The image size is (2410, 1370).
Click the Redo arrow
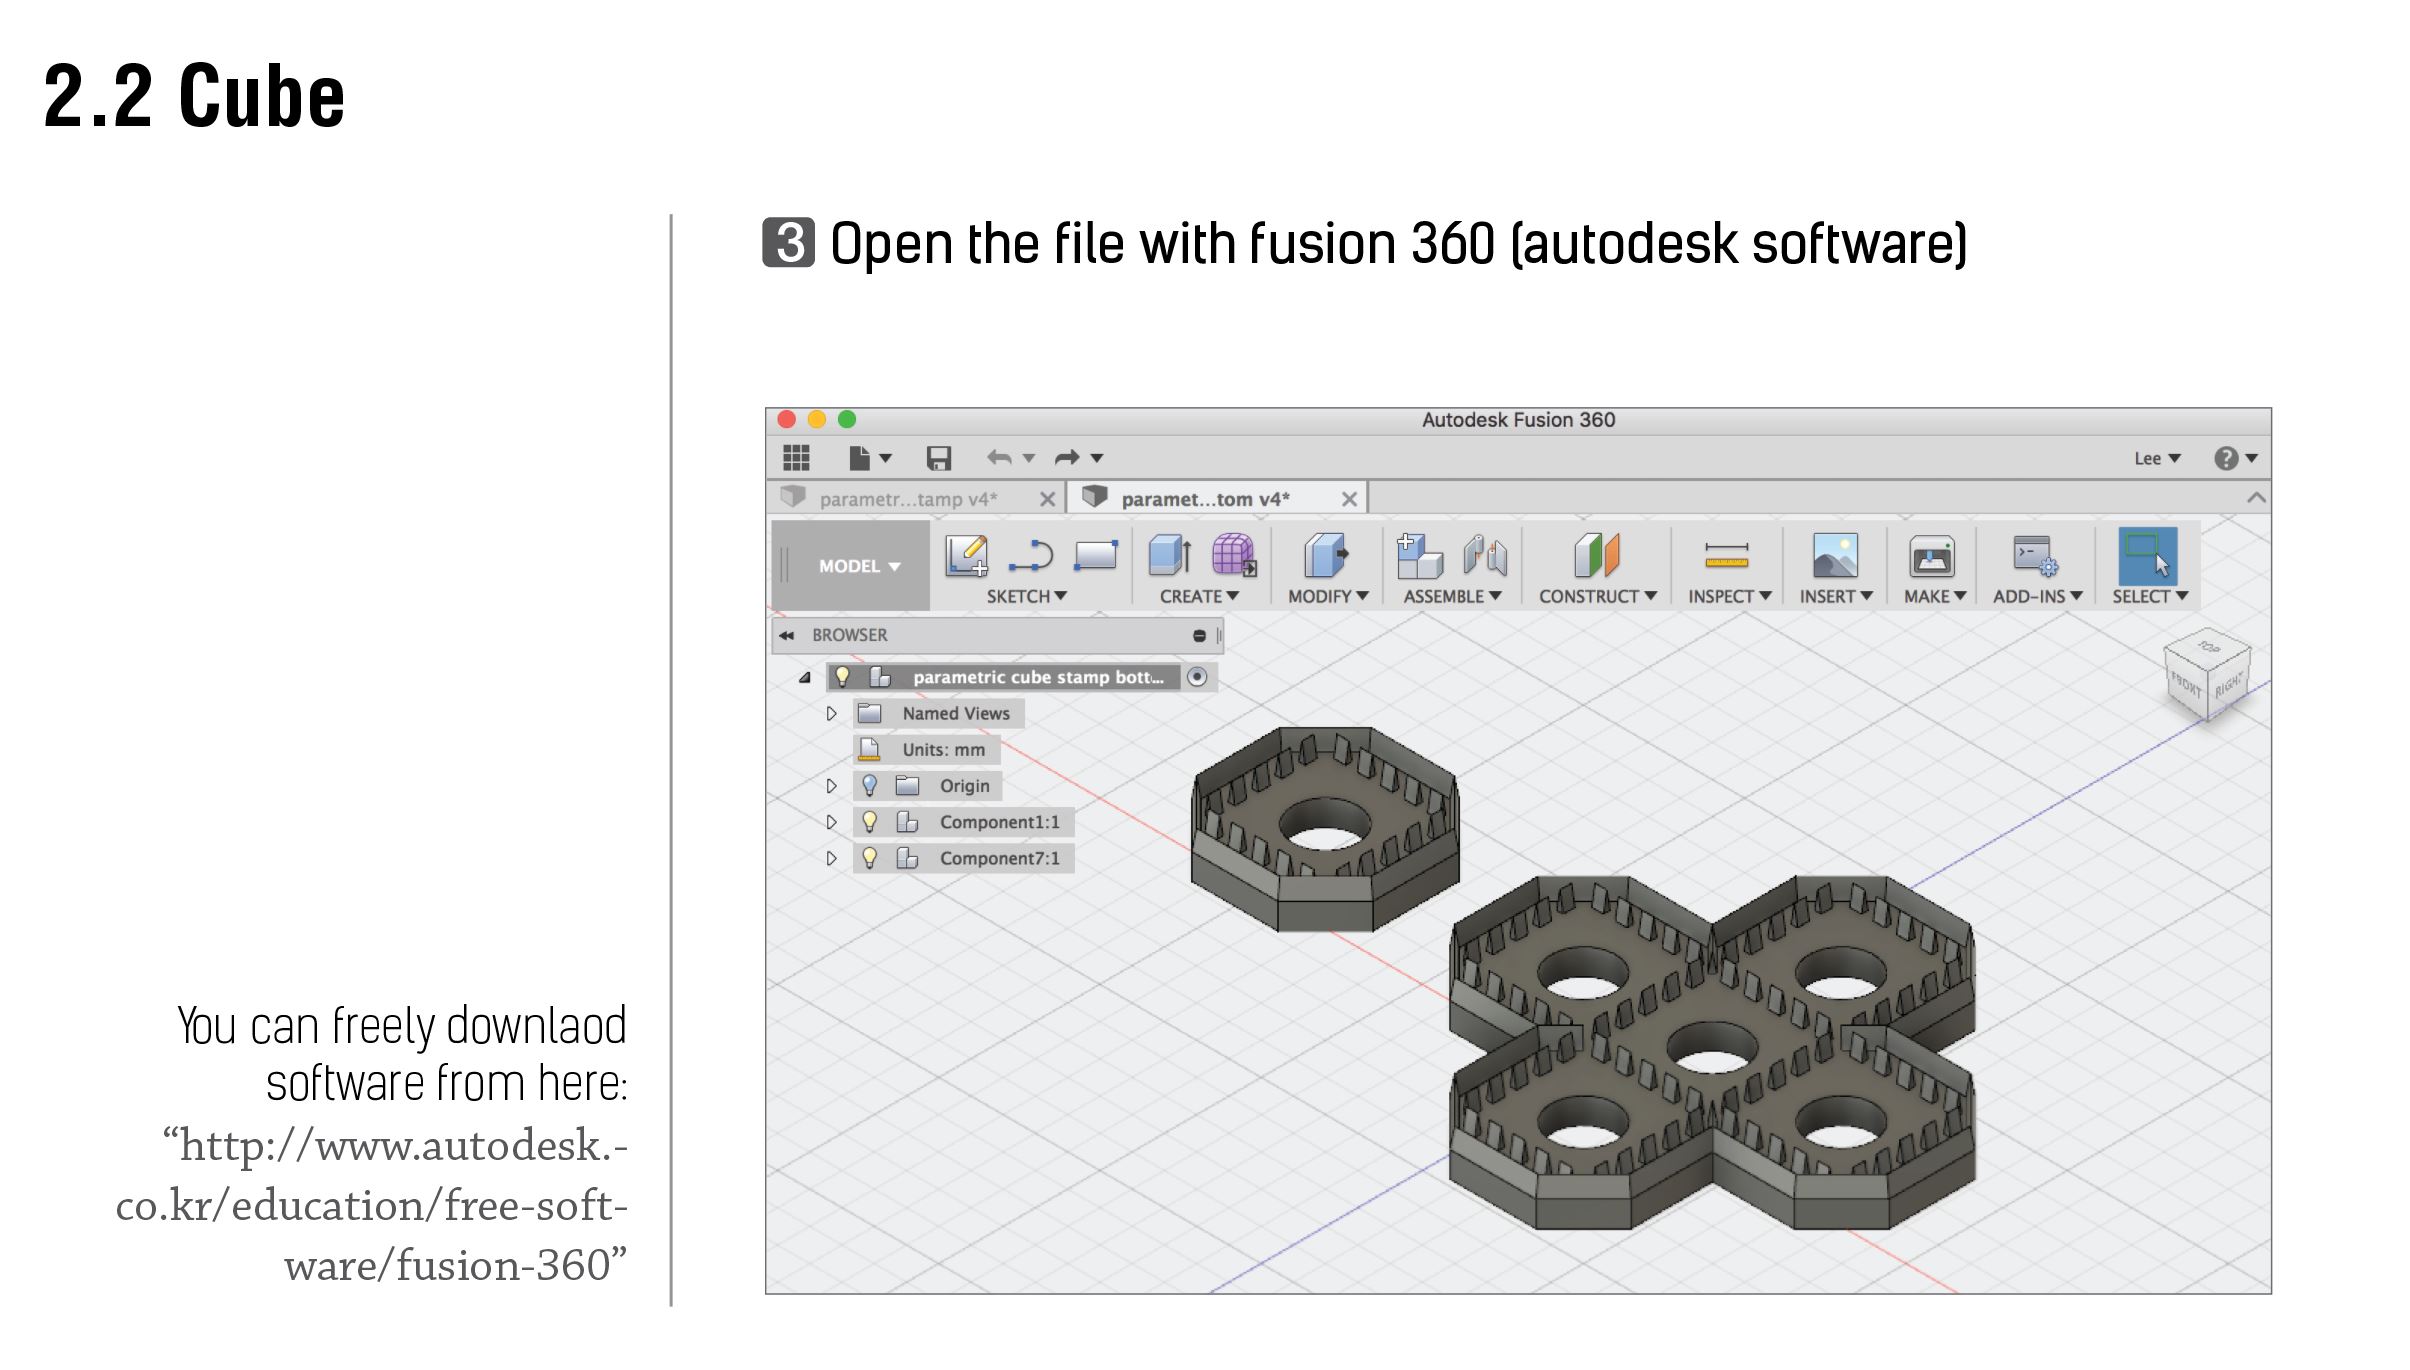coord(1067,458)
